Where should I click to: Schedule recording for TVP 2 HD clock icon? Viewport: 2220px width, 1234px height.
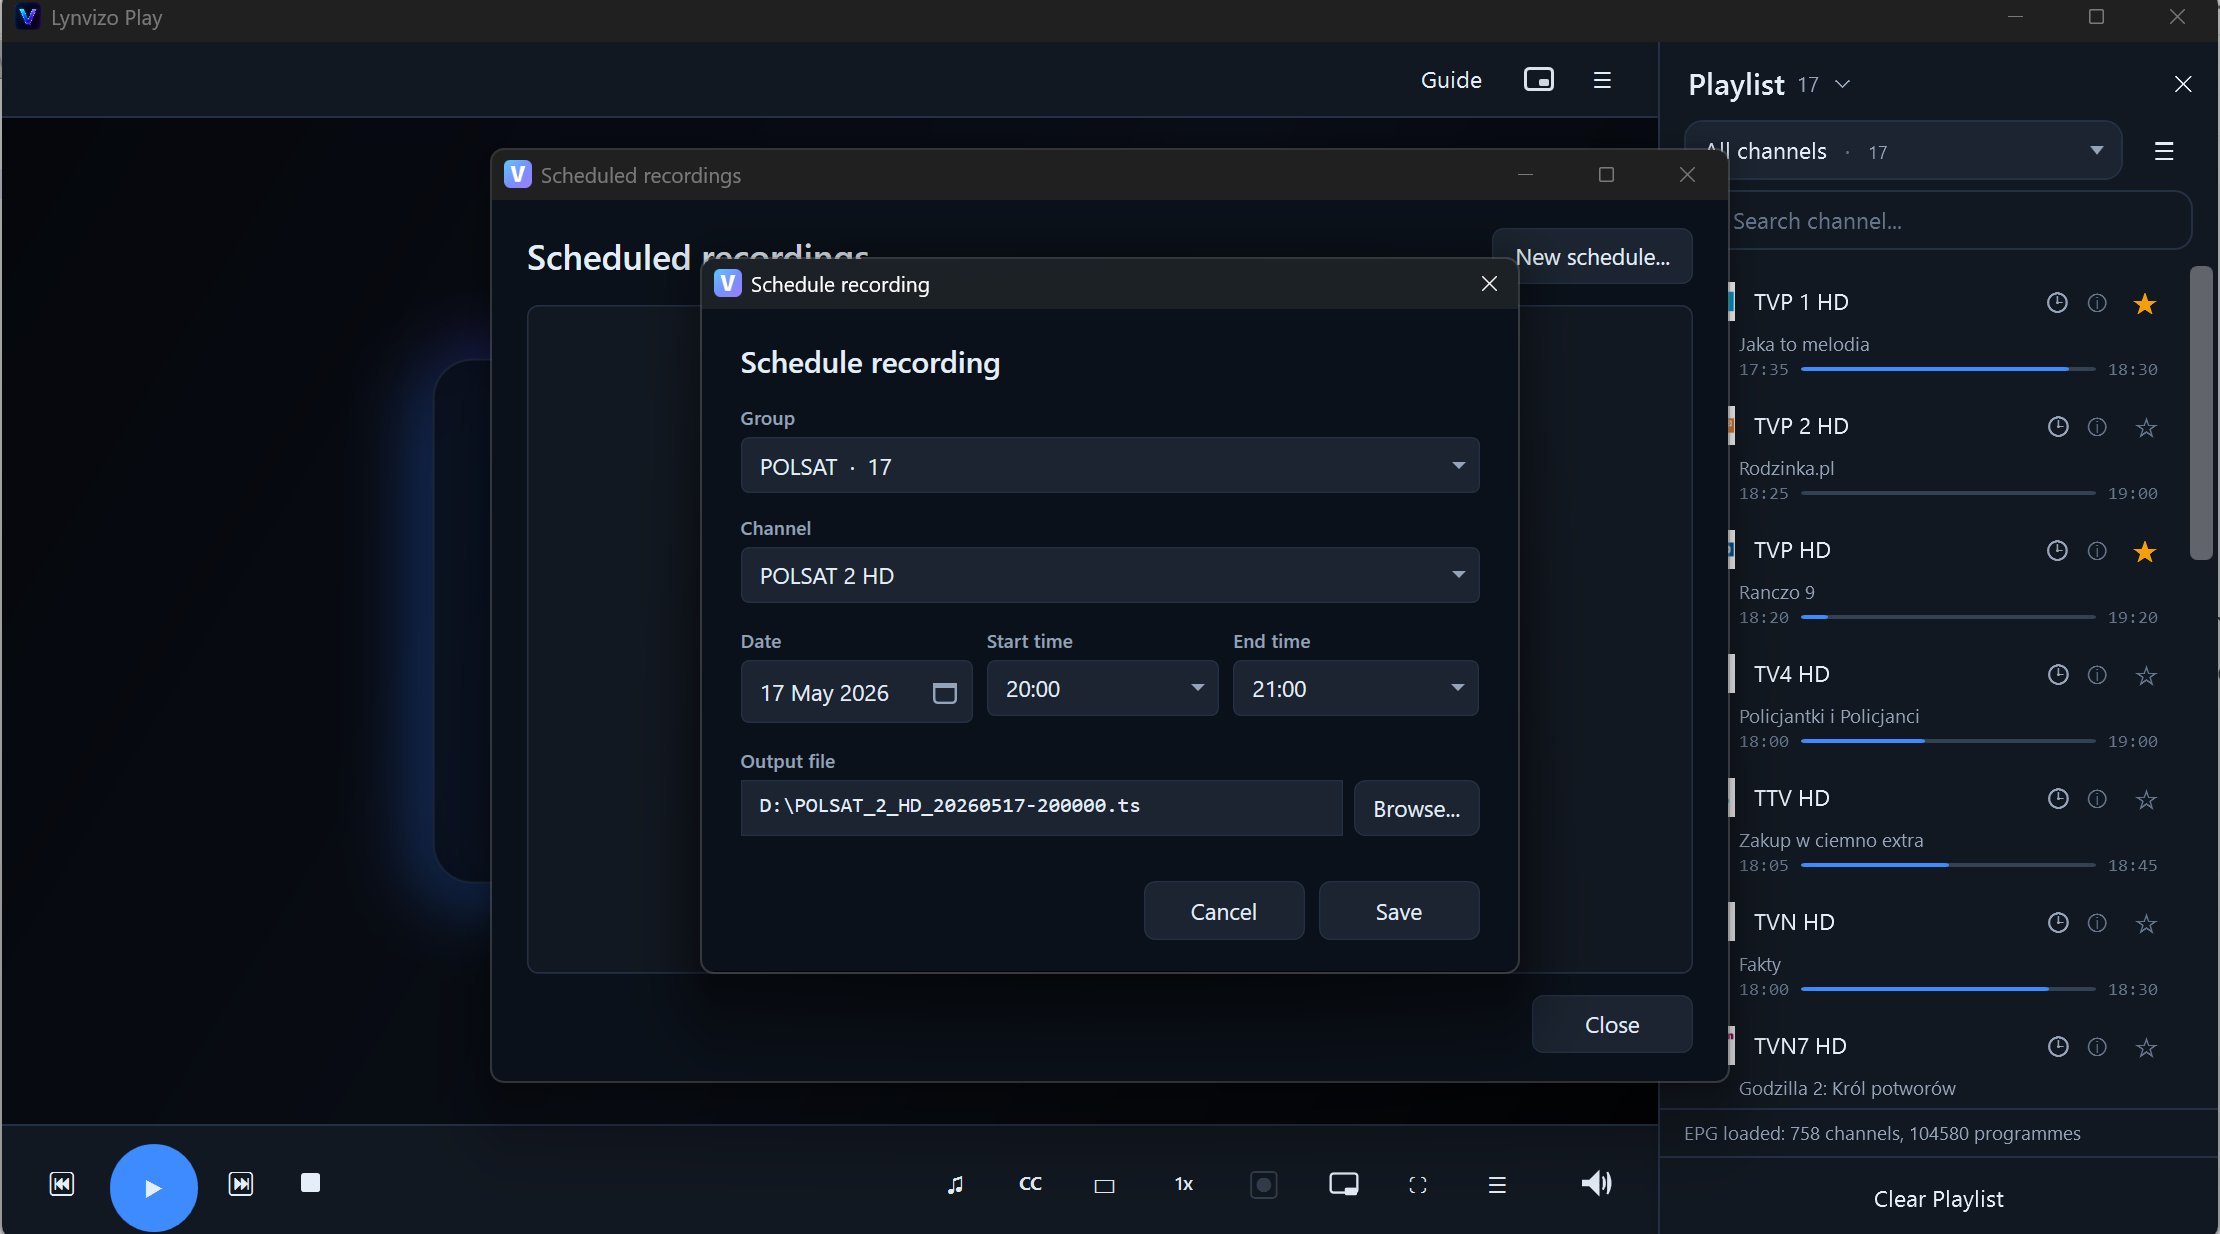(x=2057, y=427)
